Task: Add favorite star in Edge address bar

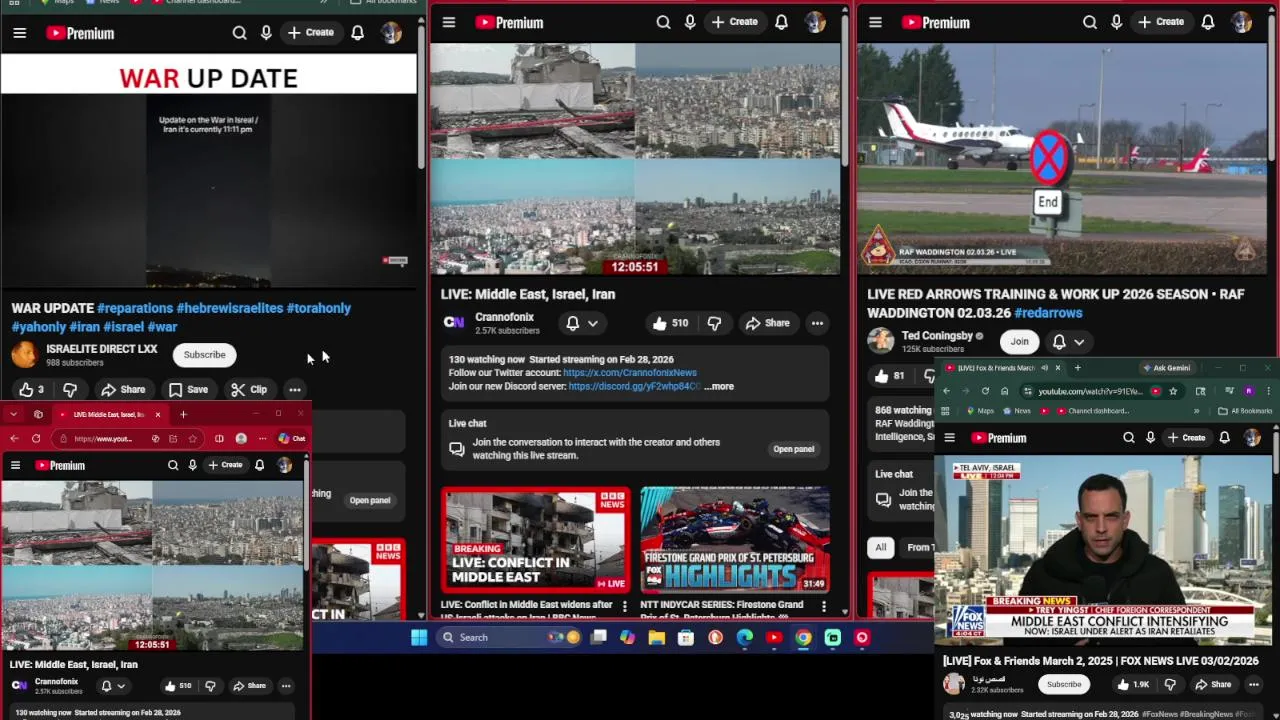Action: pos(192,439)
